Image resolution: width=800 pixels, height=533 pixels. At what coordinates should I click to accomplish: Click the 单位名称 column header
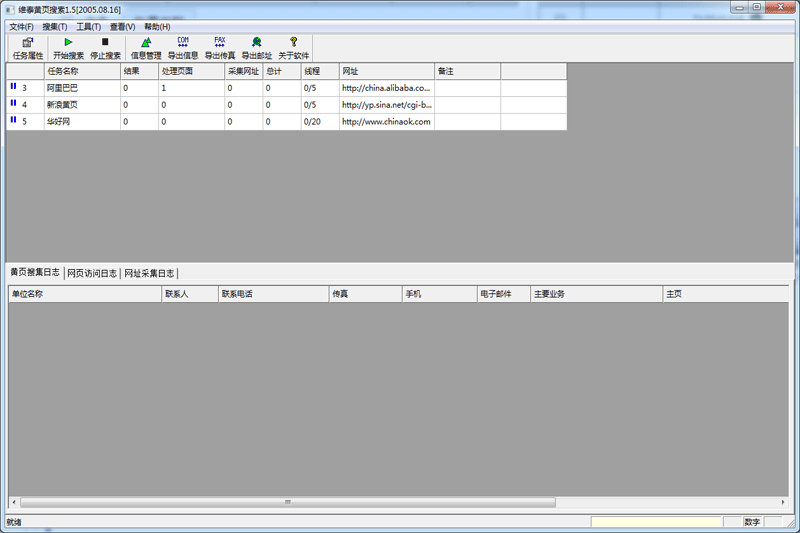pyautogui.click(x=85, y=294)
